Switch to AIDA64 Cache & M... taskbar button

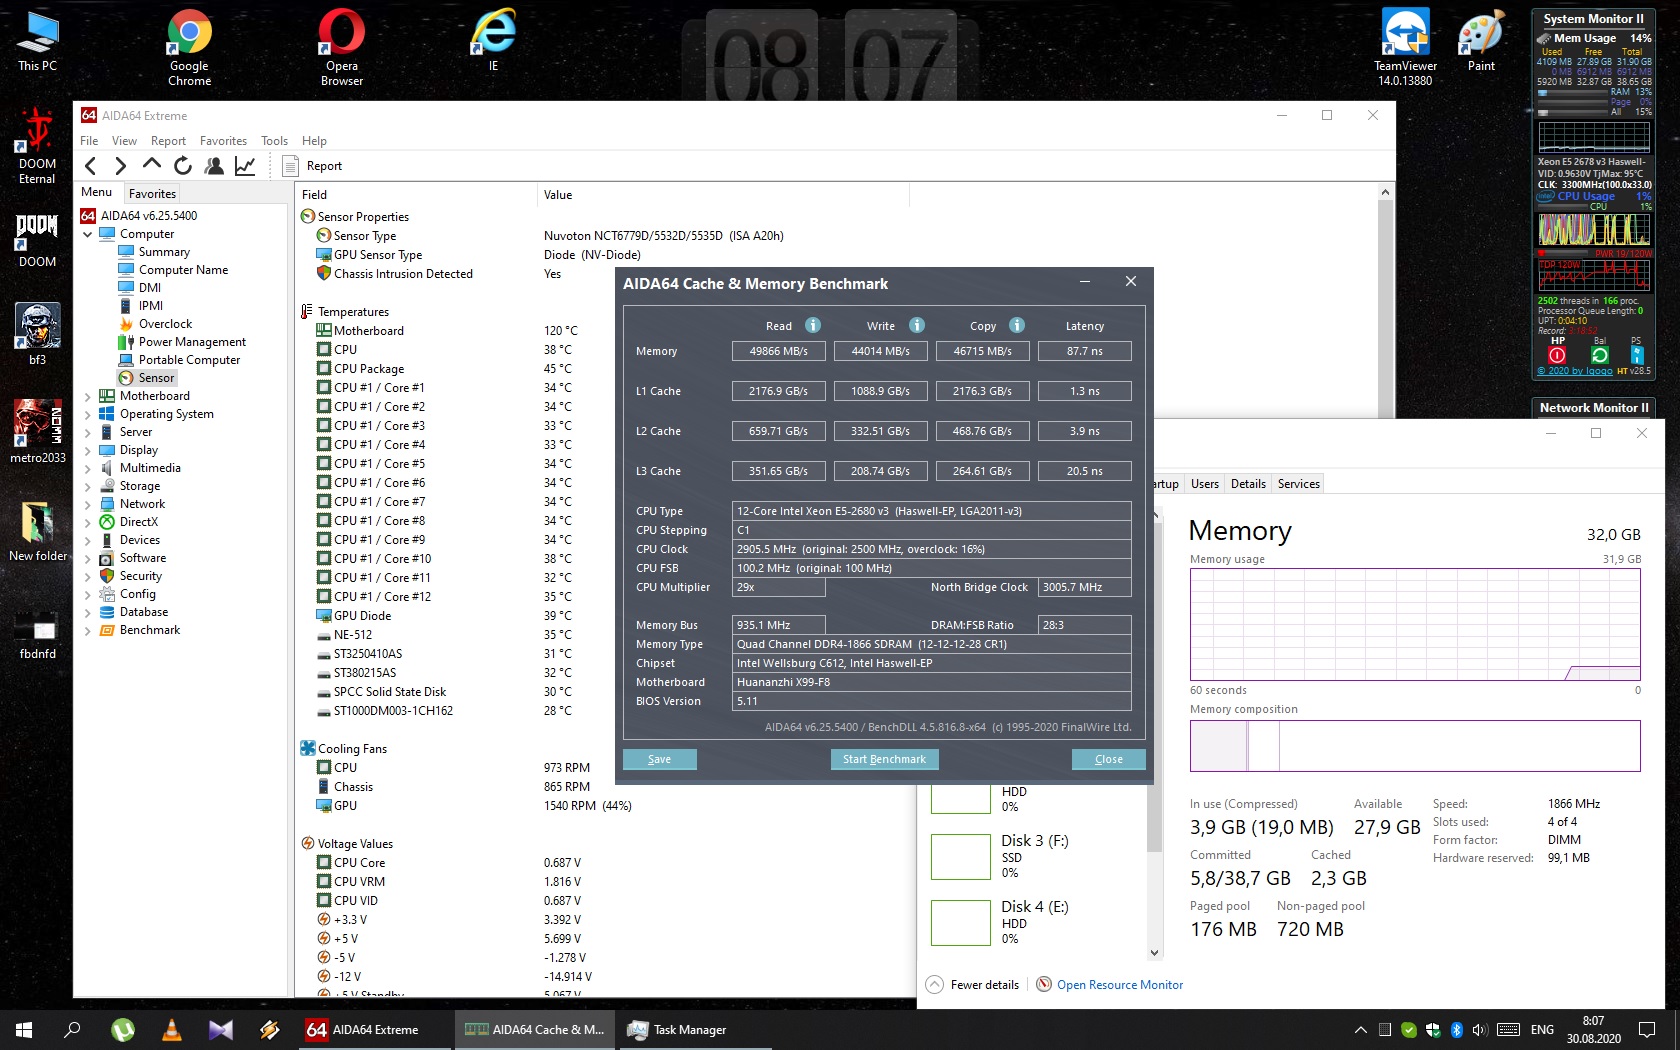534,1029
